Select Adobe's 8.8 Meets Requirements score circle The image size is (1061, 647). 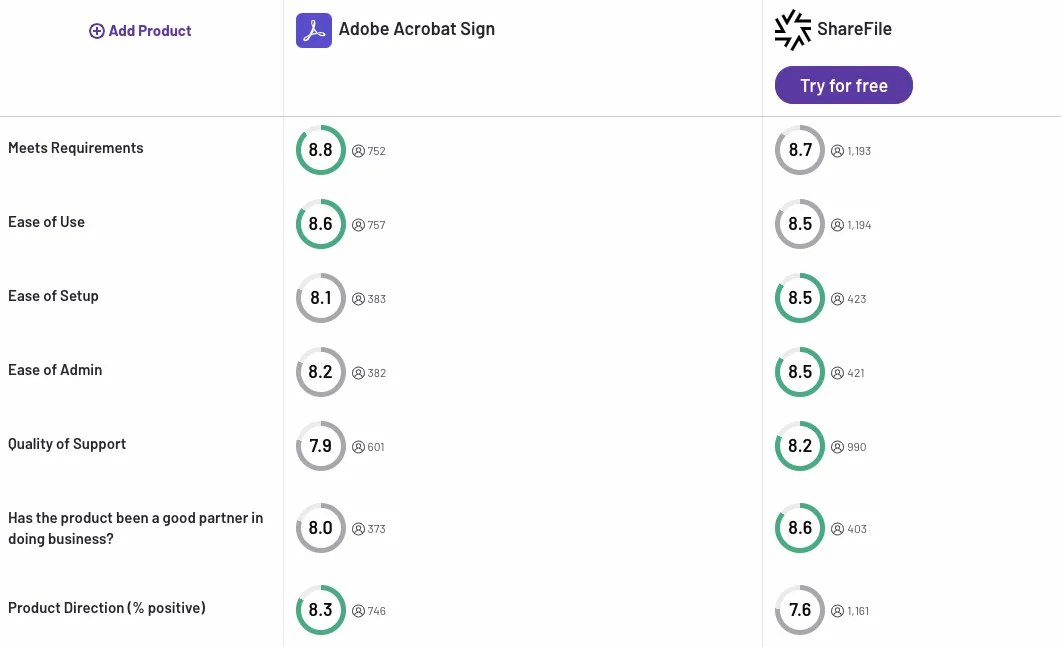pos(320,149)
